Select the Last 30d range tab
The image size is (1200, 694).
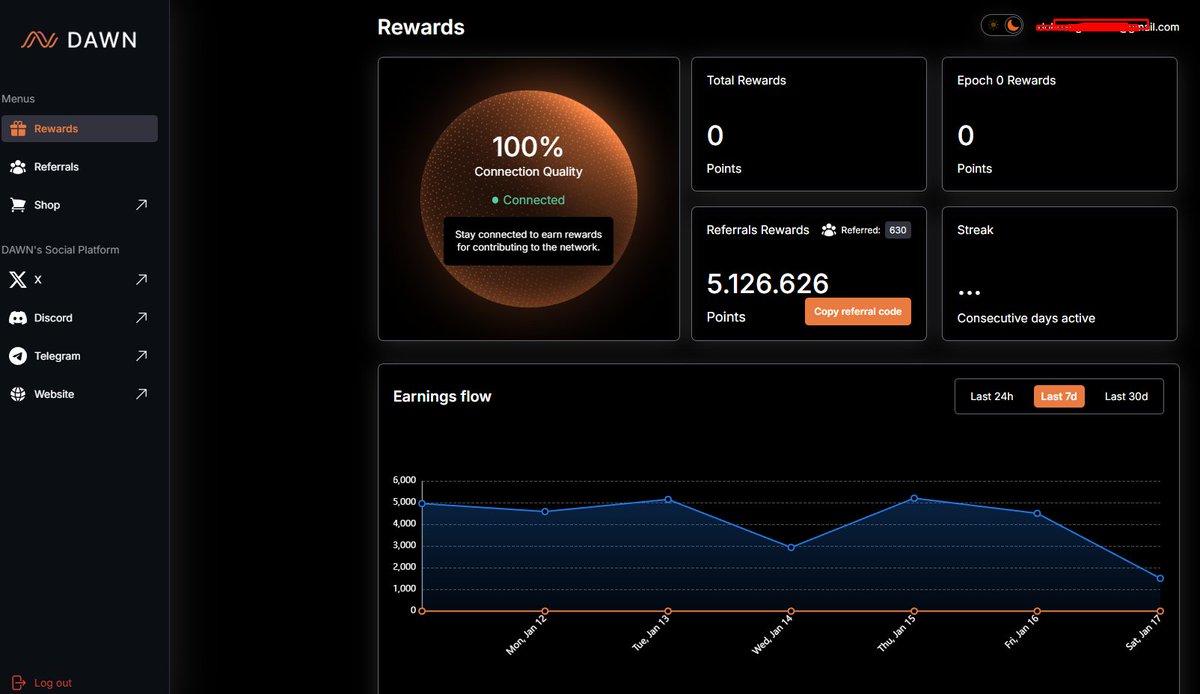pos(1126,397)
